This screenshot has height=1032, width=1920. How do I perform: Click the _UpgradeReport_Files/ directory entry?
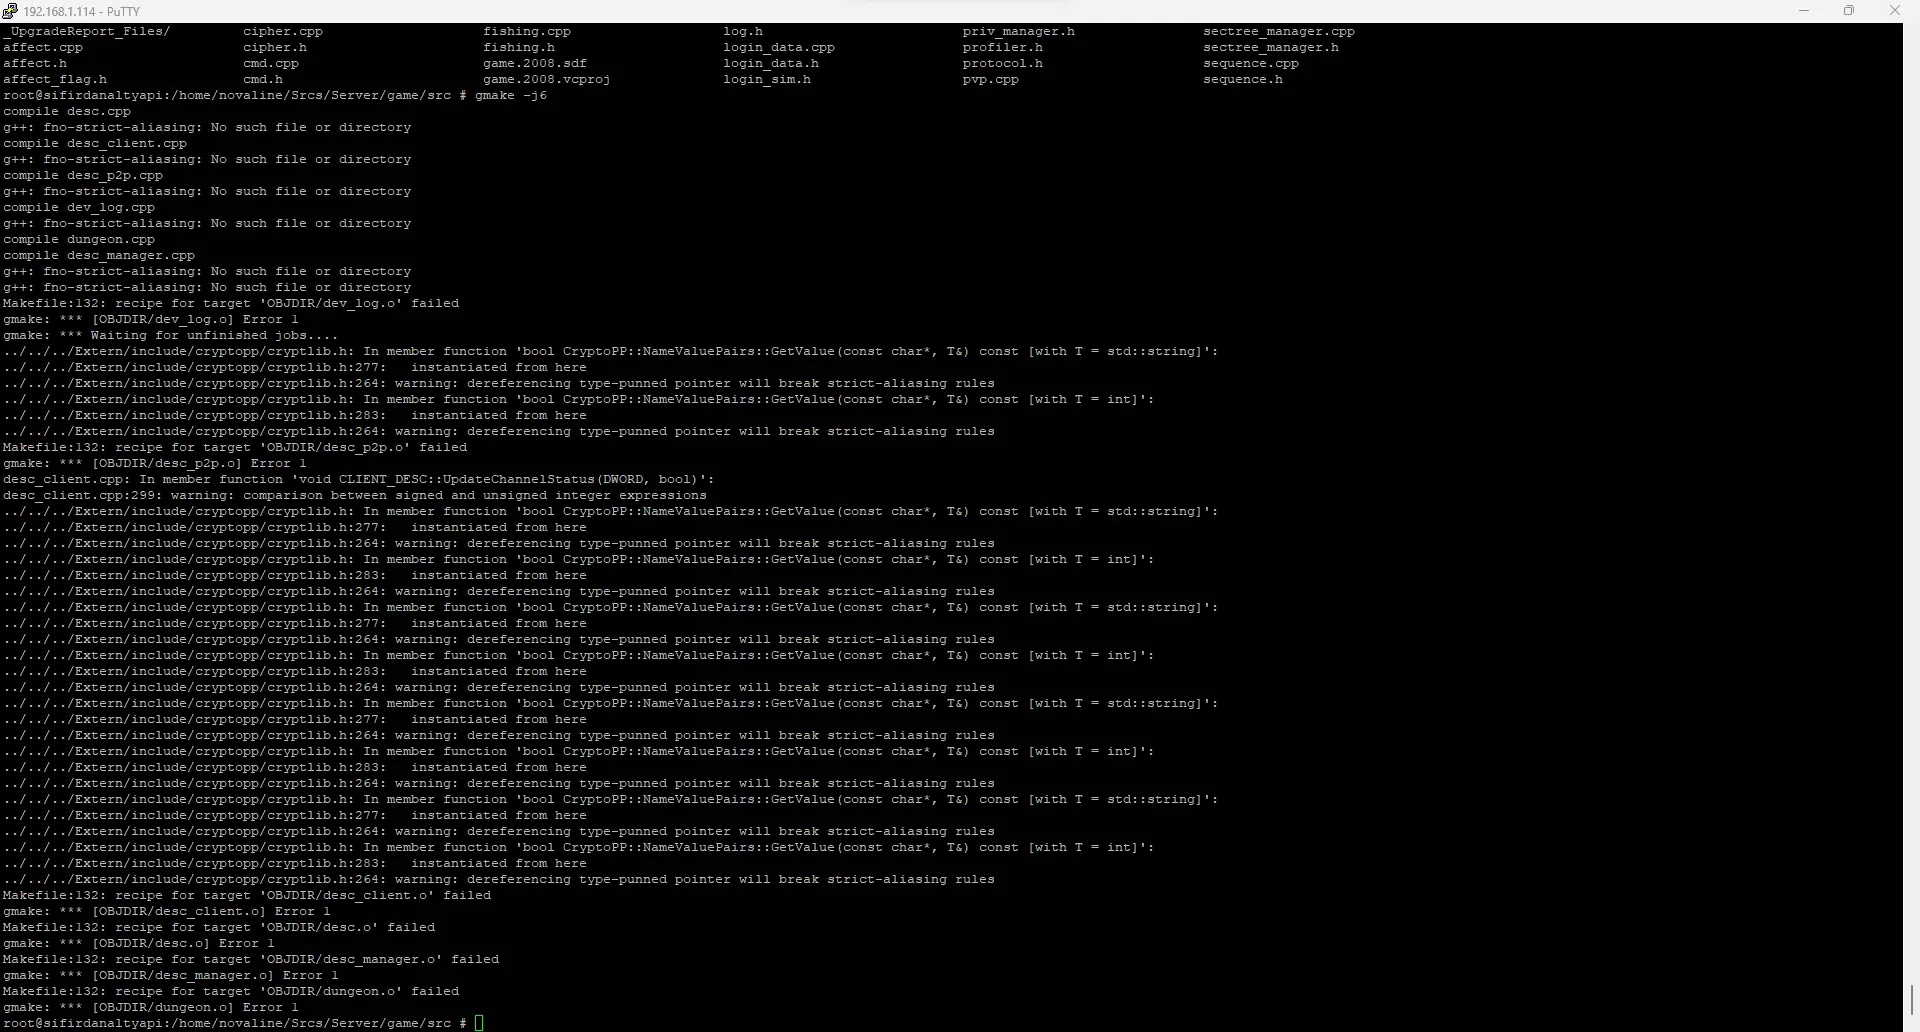[87, 31]
